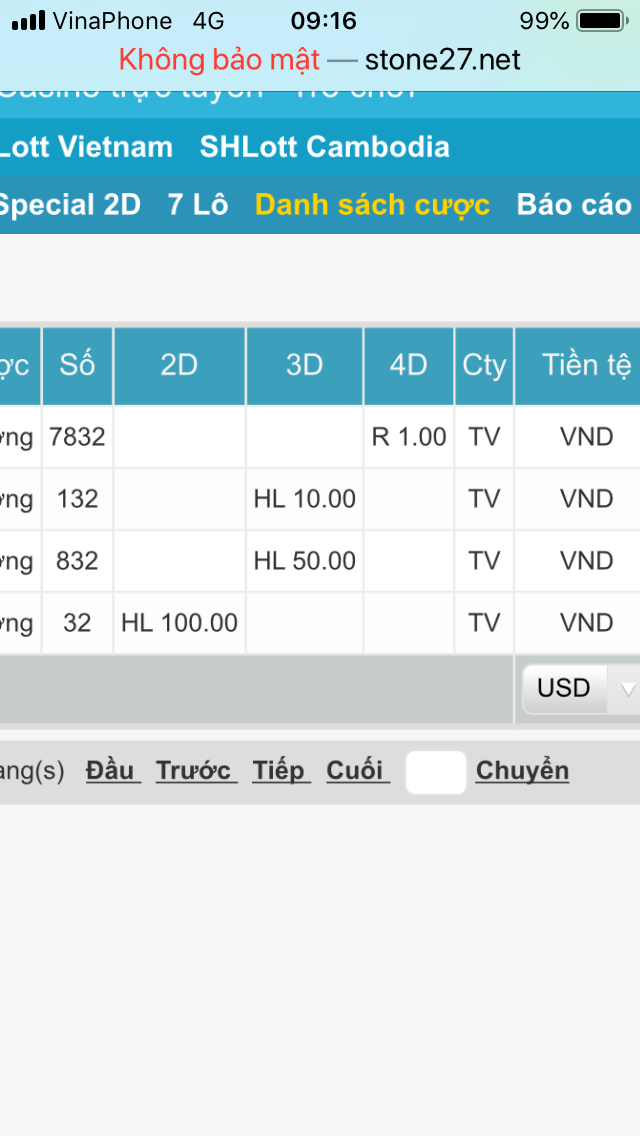The width and height of the screenshot is (640, 1136).
Task: Click the 3D column header
Action: tap(304, 365)
